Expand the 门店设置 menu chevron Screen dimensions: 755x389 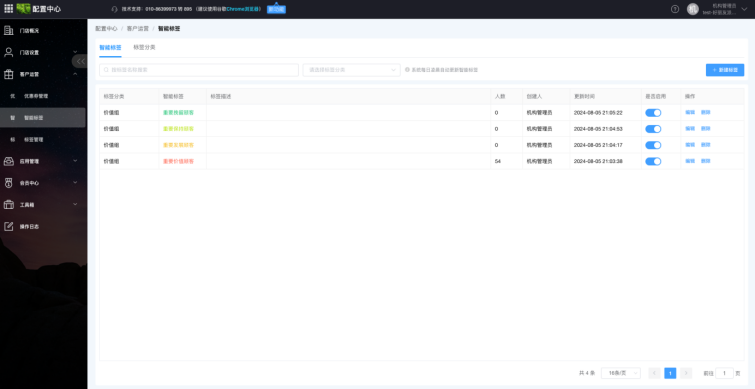pyautogui.click(x=75, y=52)
